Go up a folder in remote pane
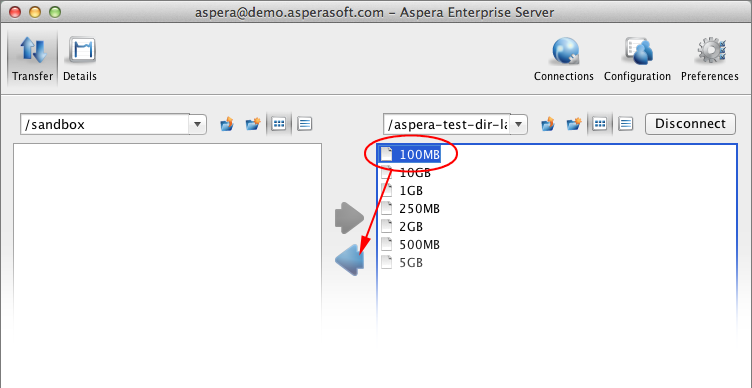 click(548, 124)
